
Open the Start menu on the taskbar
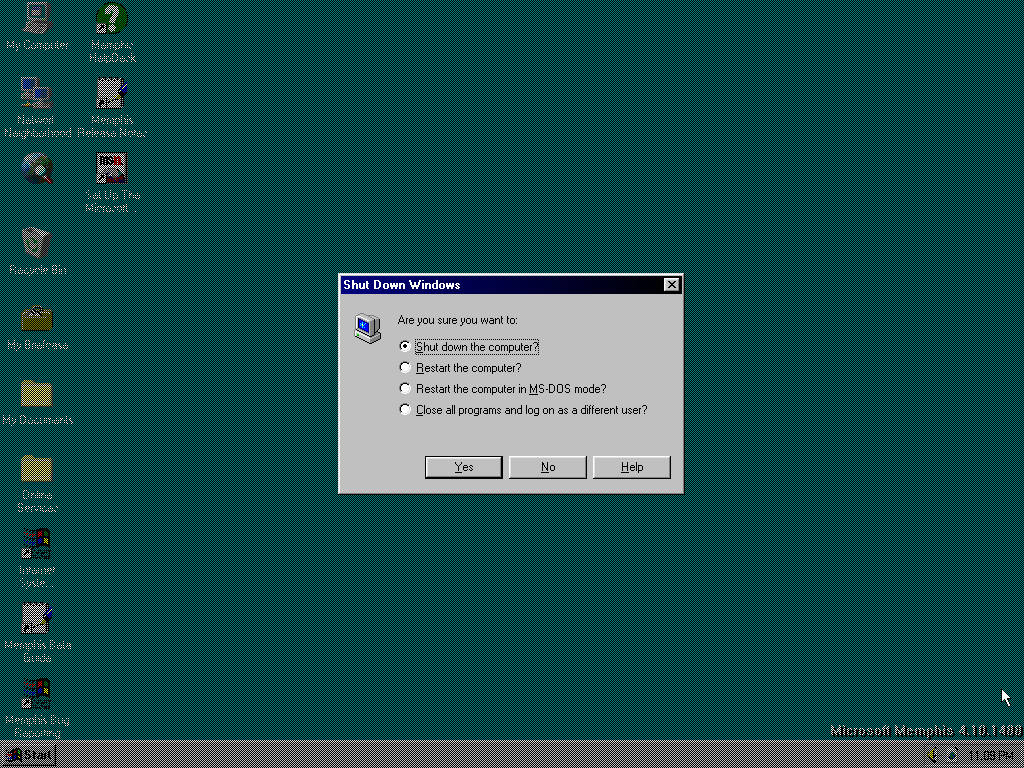29,756
